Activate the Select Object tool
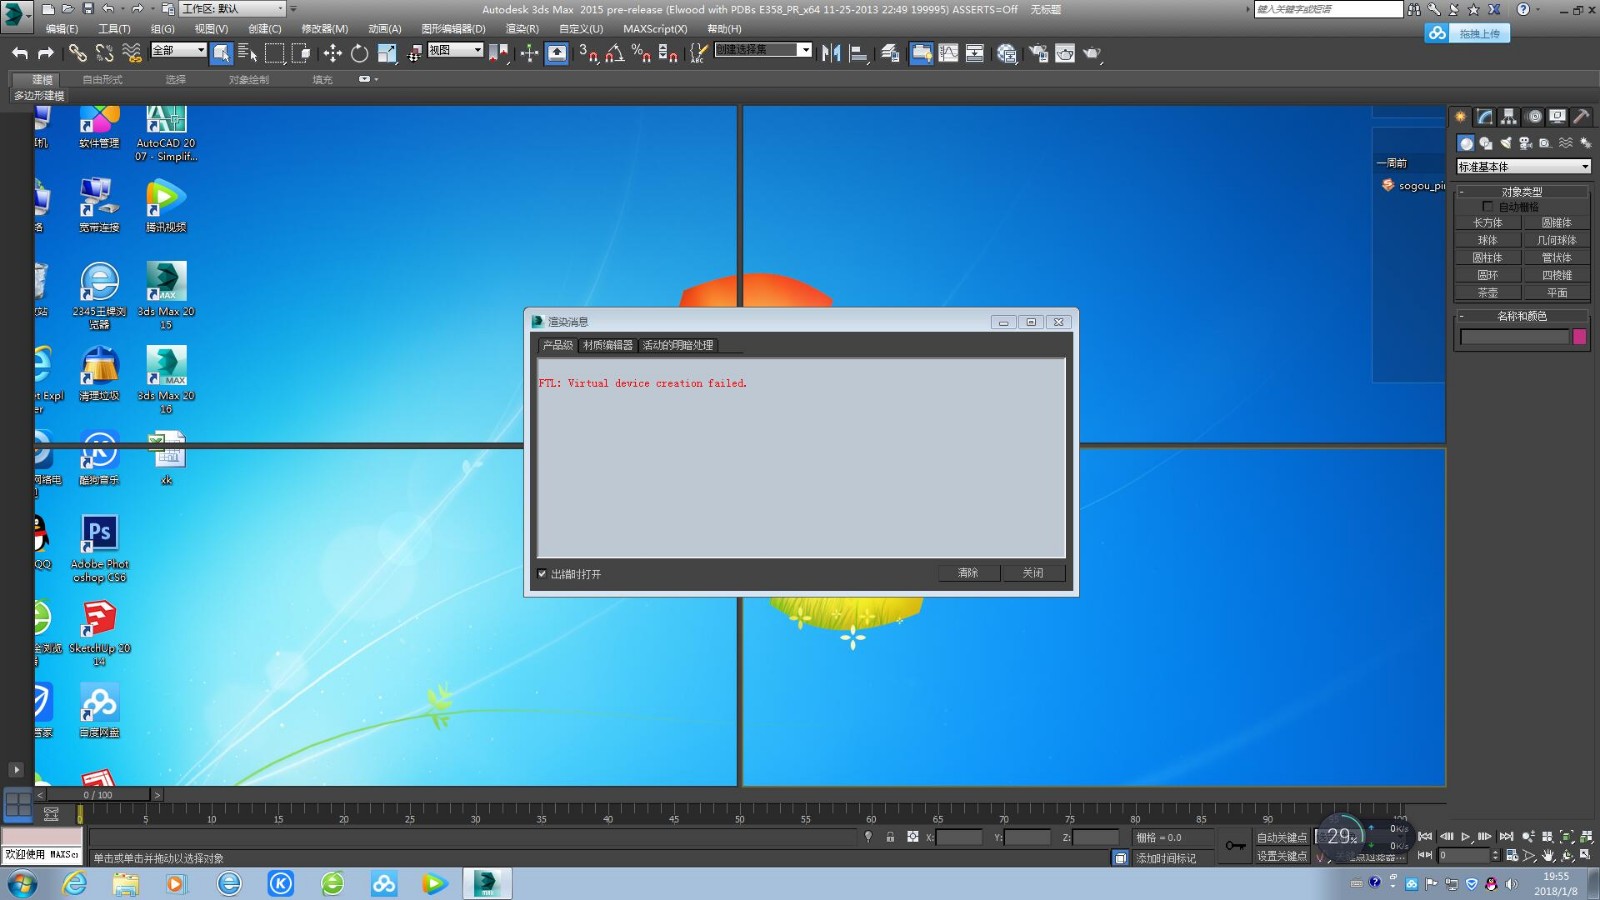Screen dimensions: 1600x900 (x=221, y=53)
